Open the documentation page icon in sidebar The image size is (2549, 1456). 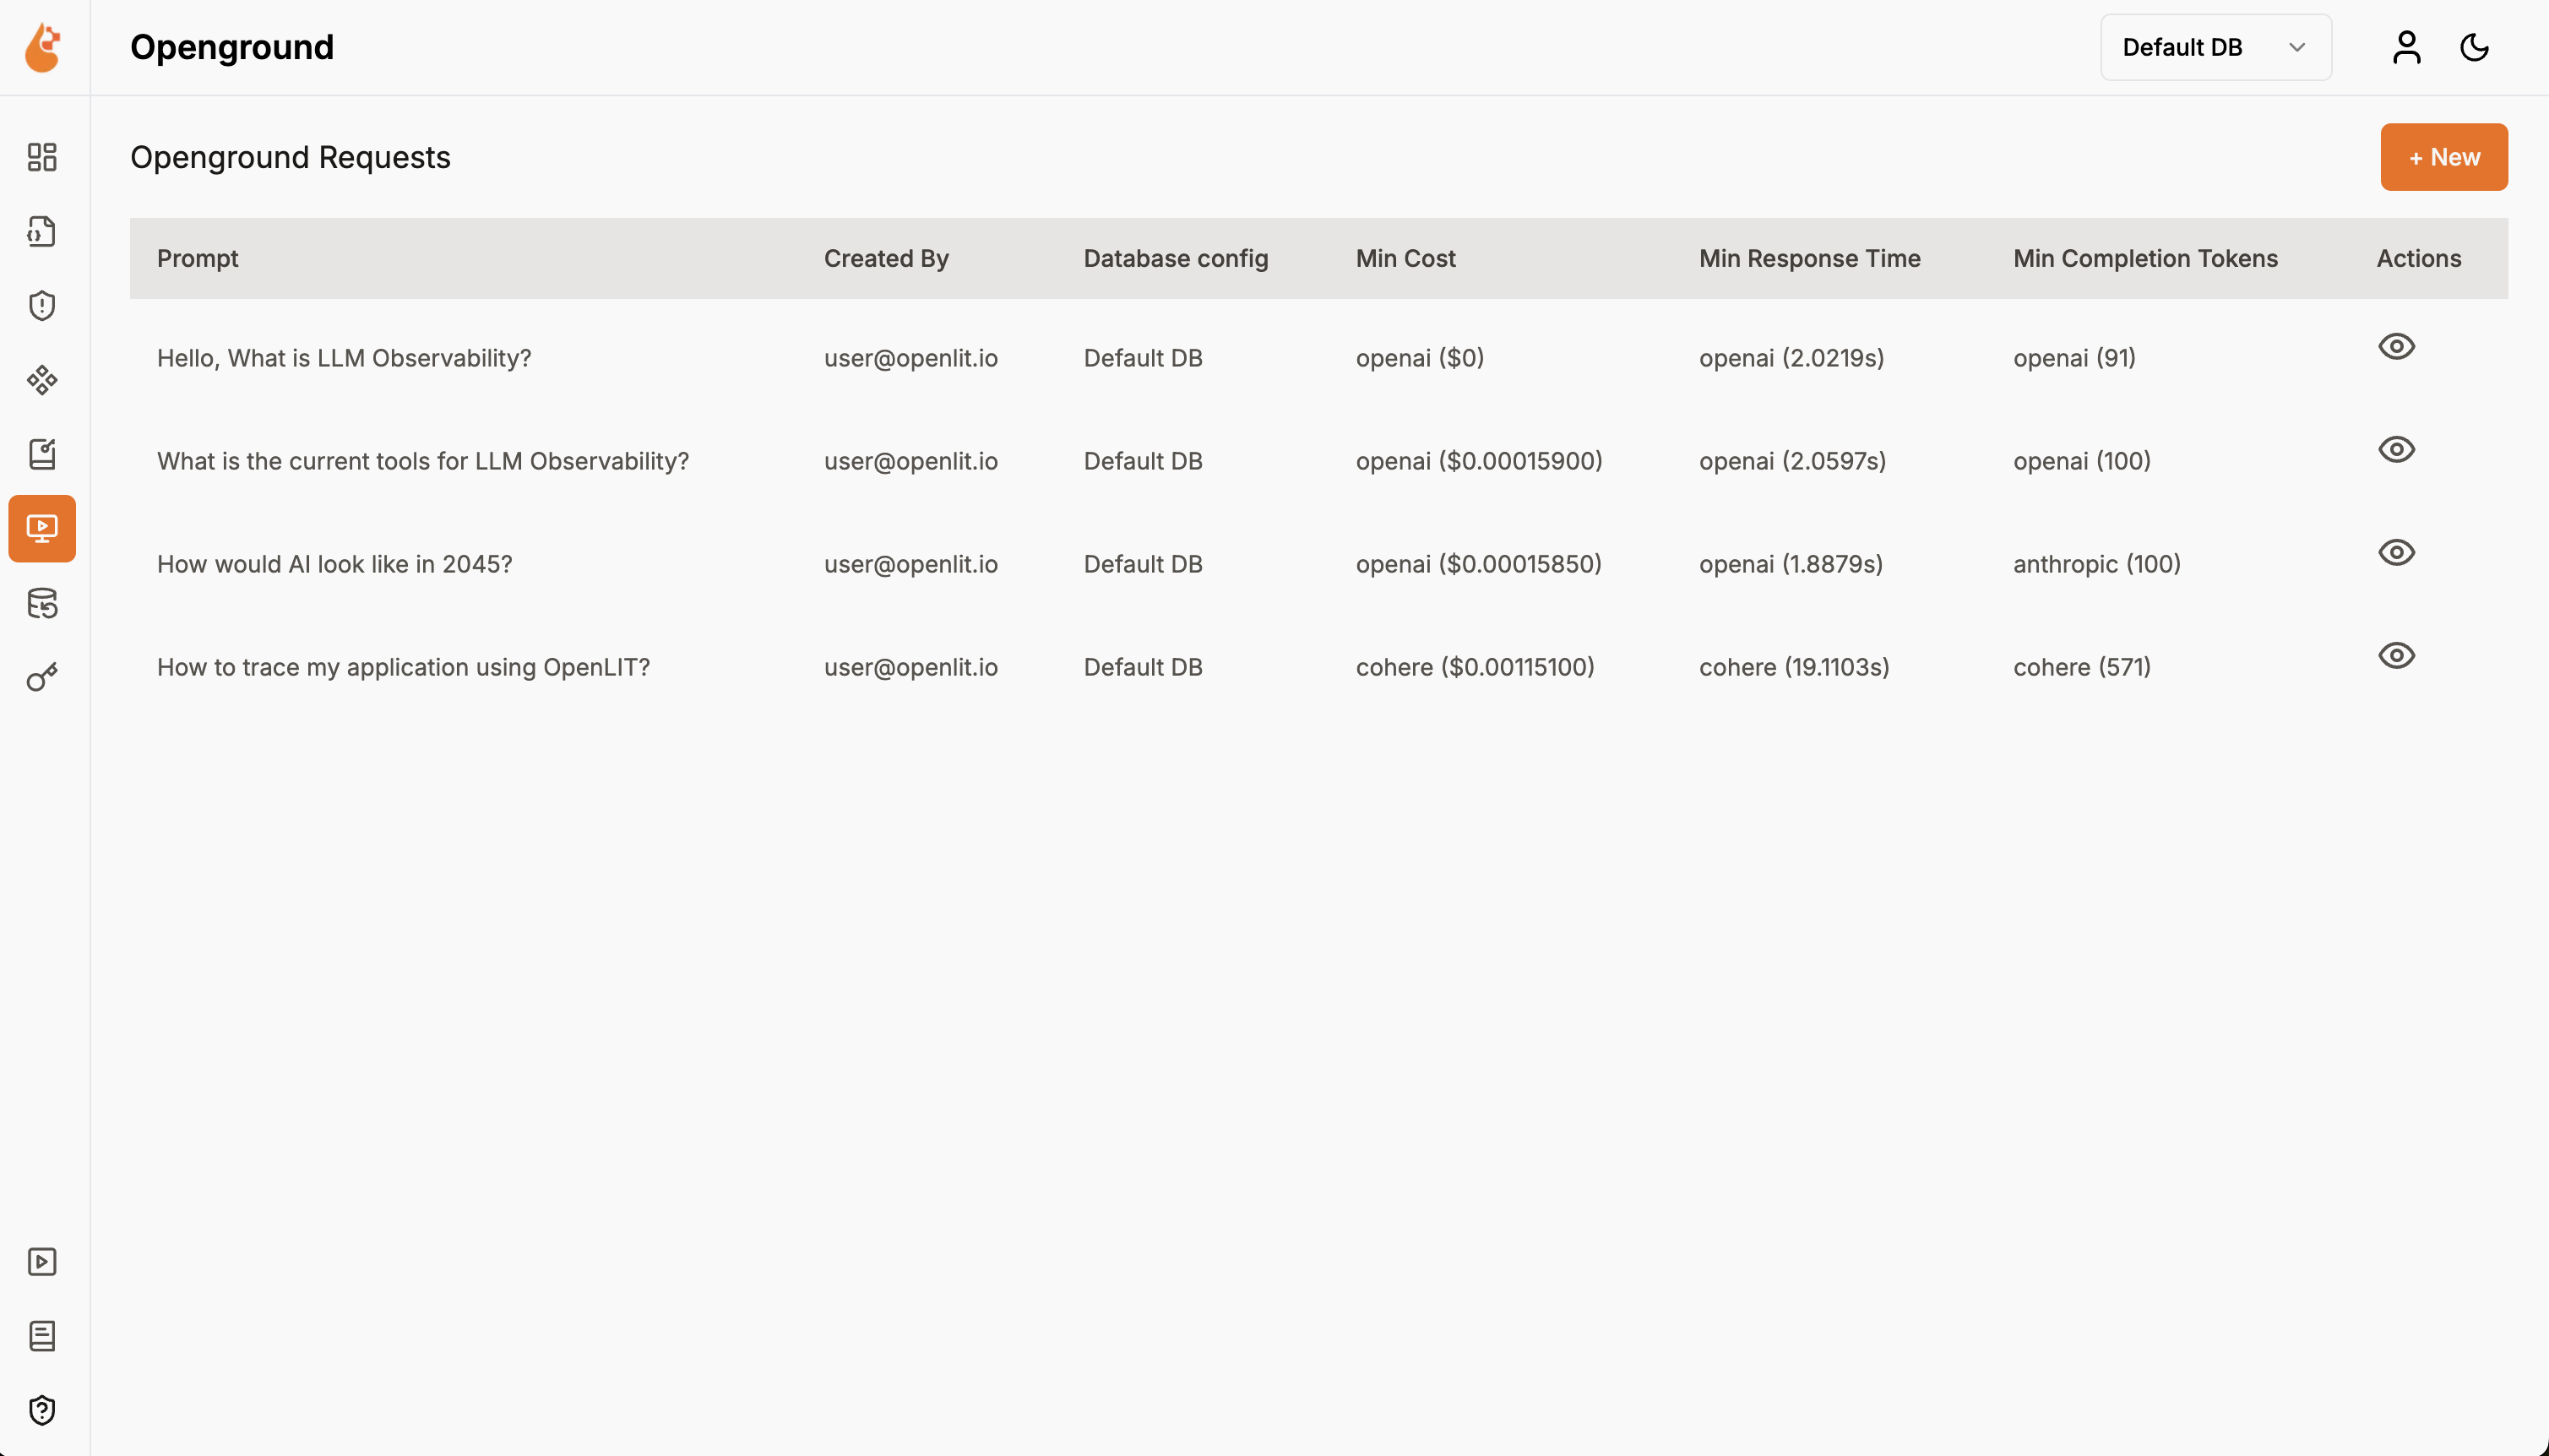point(42,1335)
